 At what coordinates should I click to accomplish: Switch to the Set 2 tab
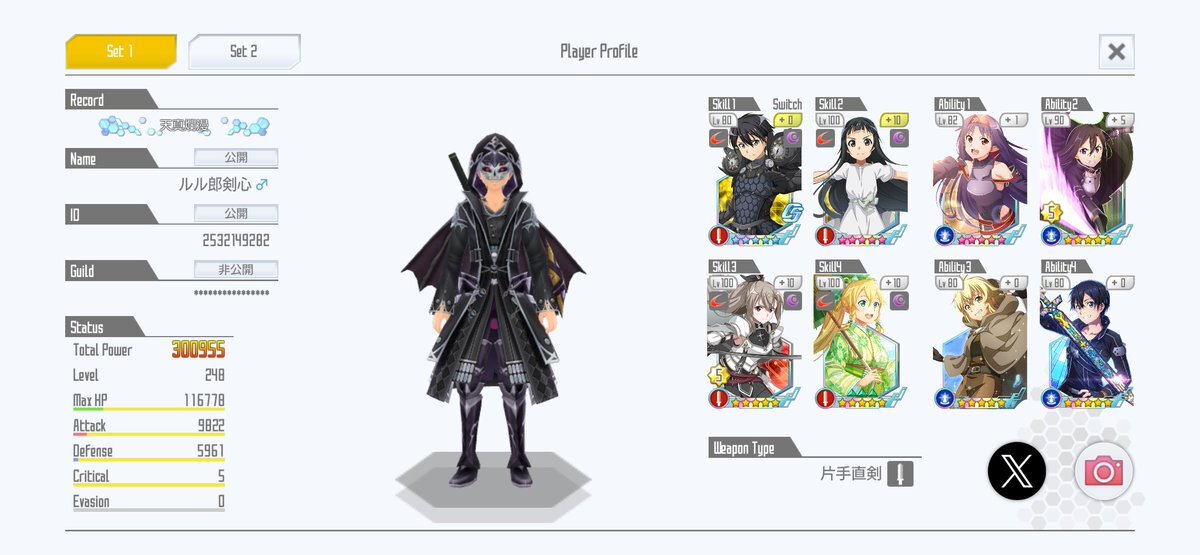[x=244, y=51]
